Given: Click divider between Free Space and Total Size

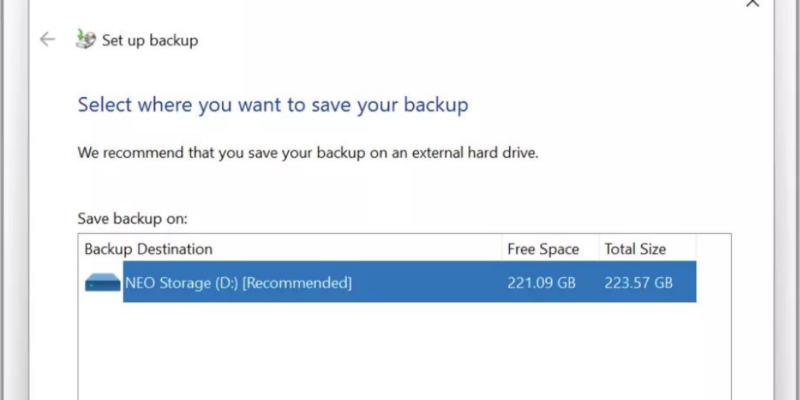Looking at the screenshot, I should (x=598, y=249).
